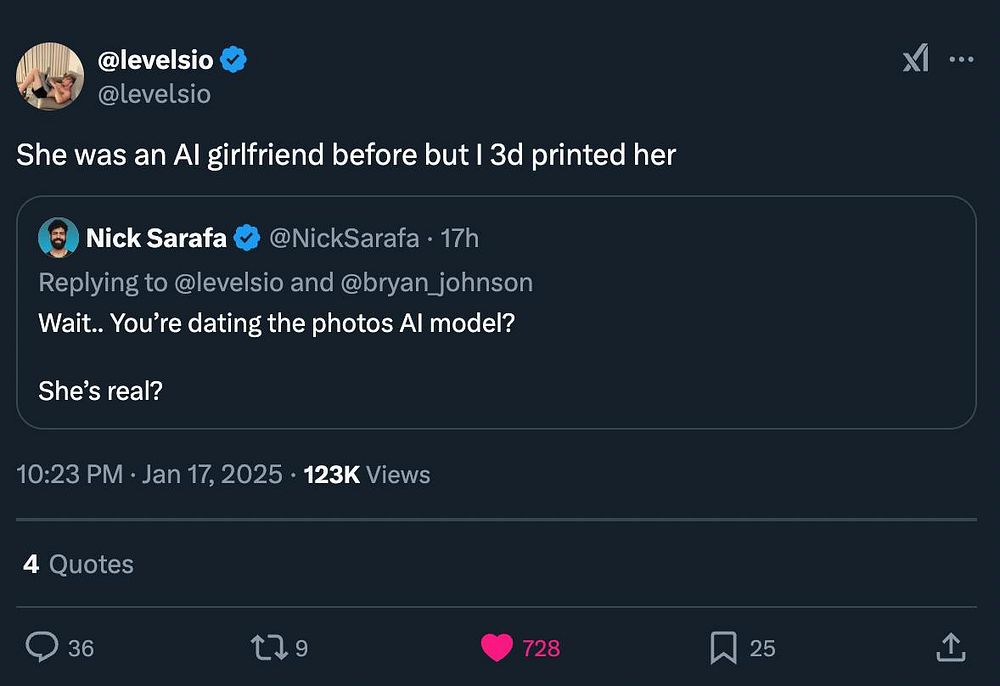Open the three-dot more options menu
Image resolution: width=1000 pixels, height=686 pixels.
(x=961, y=60)
